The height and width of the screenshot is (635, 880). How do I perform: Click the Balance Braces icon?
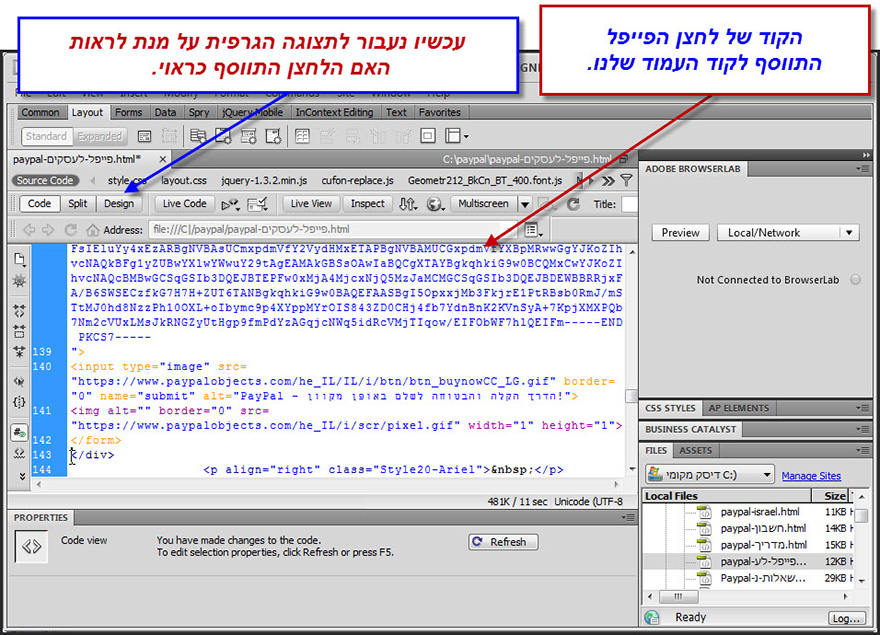(20, 402)
